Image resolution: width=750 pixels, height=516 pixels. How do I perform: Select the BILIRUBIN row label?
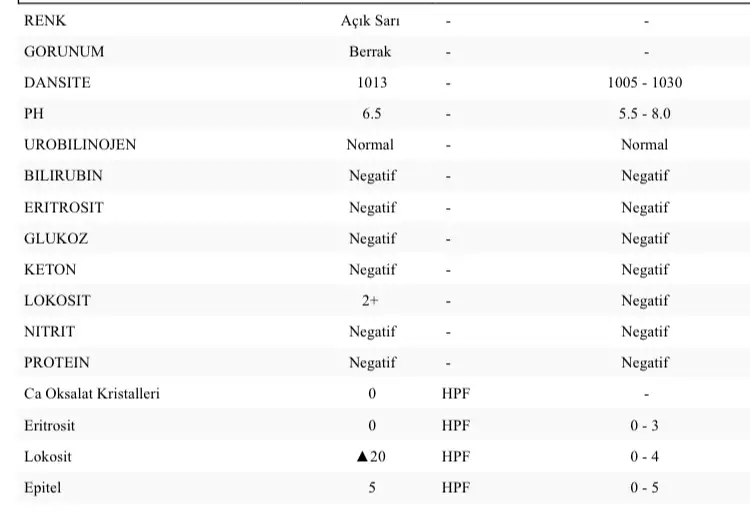tap(63, 176)
